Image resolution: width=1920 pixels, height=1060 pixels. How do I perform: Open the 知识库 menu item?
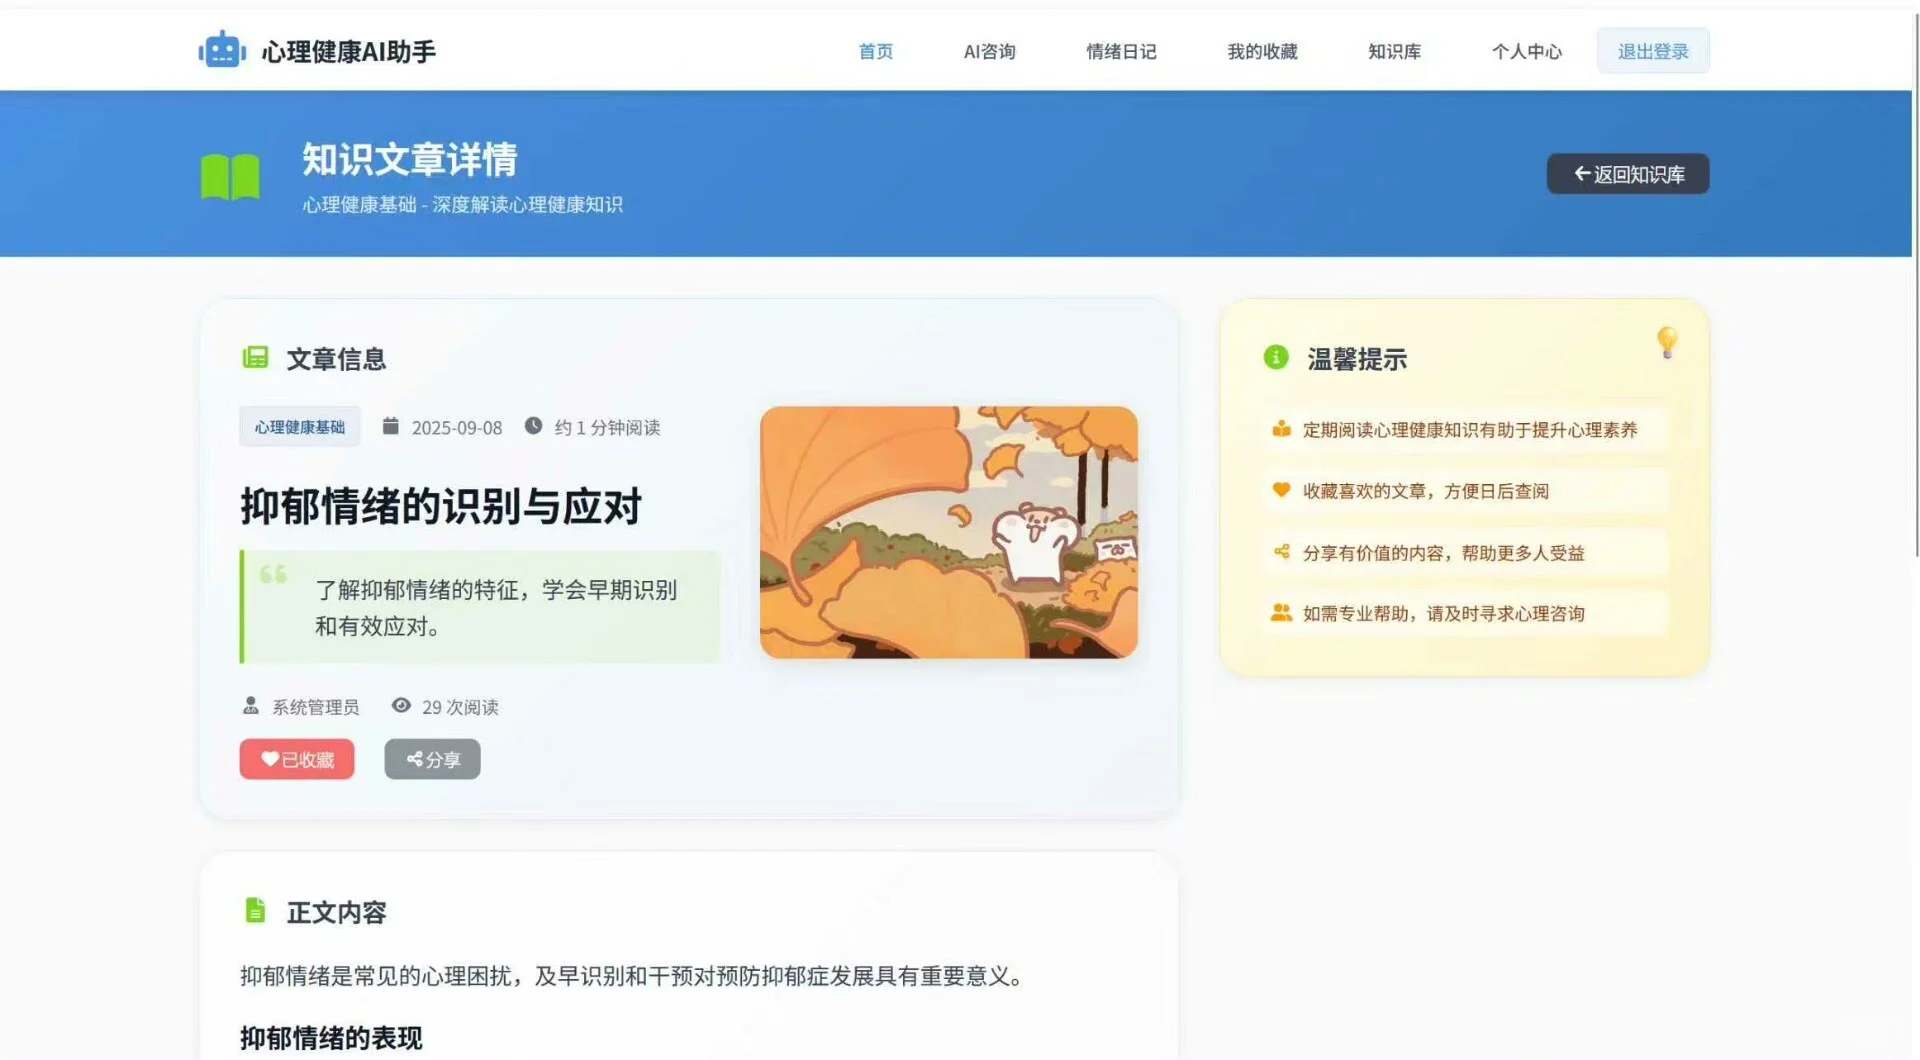pyautogui.click(x=1394, y=51)
